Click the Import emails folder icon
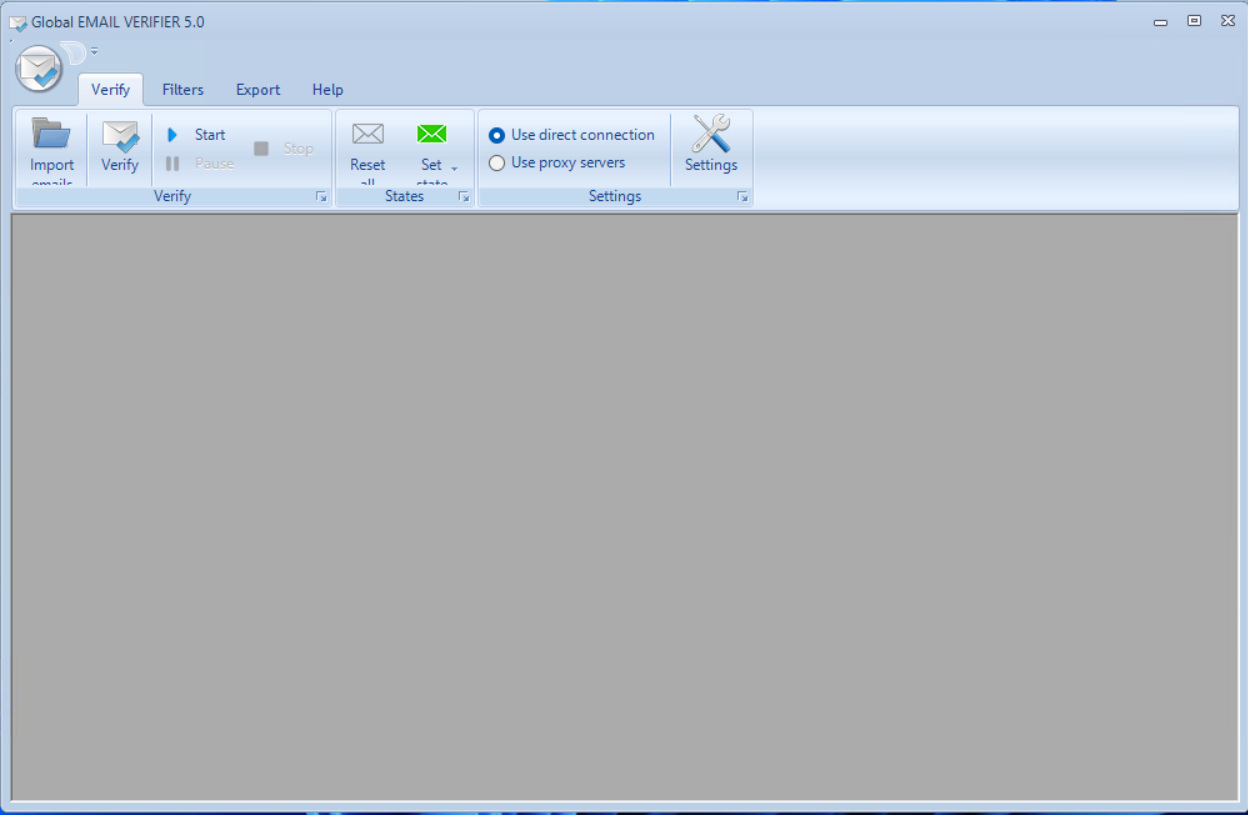Viewport: 1248px width, 815px height. 51,134
